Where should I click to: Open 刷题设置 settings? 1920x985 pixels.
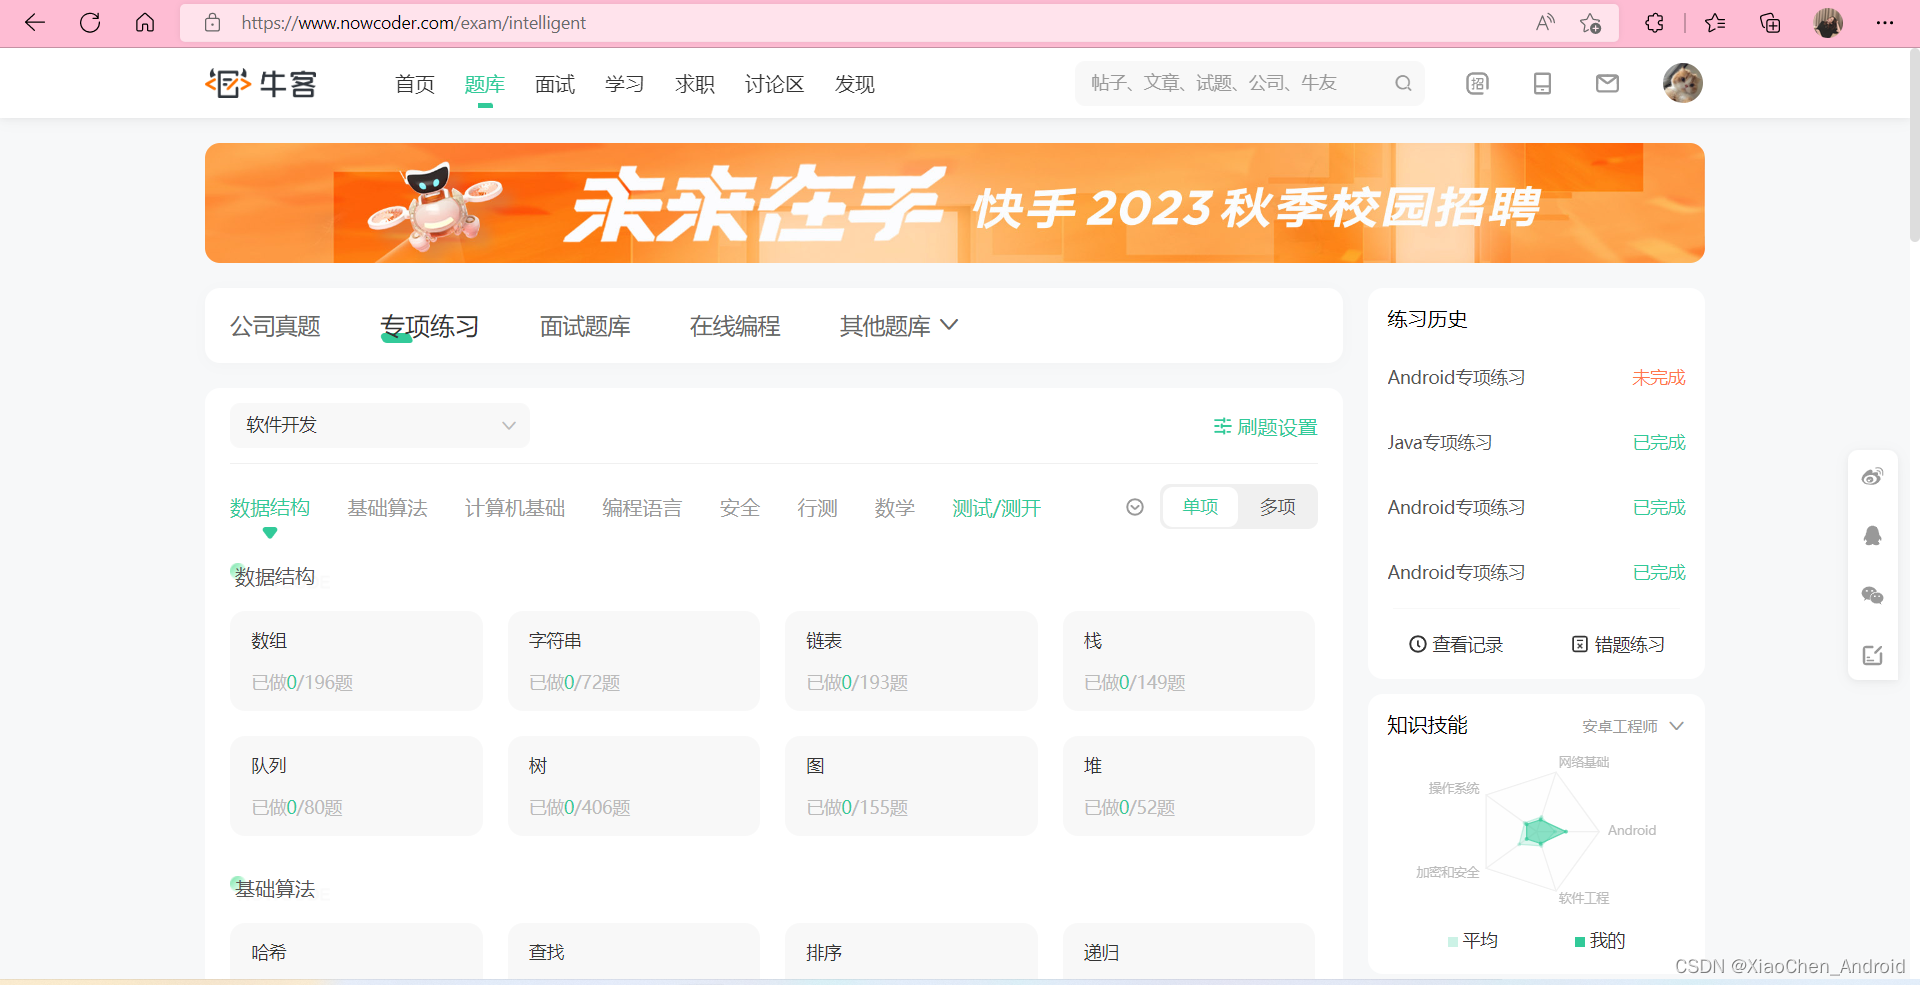coord(1265,427)
